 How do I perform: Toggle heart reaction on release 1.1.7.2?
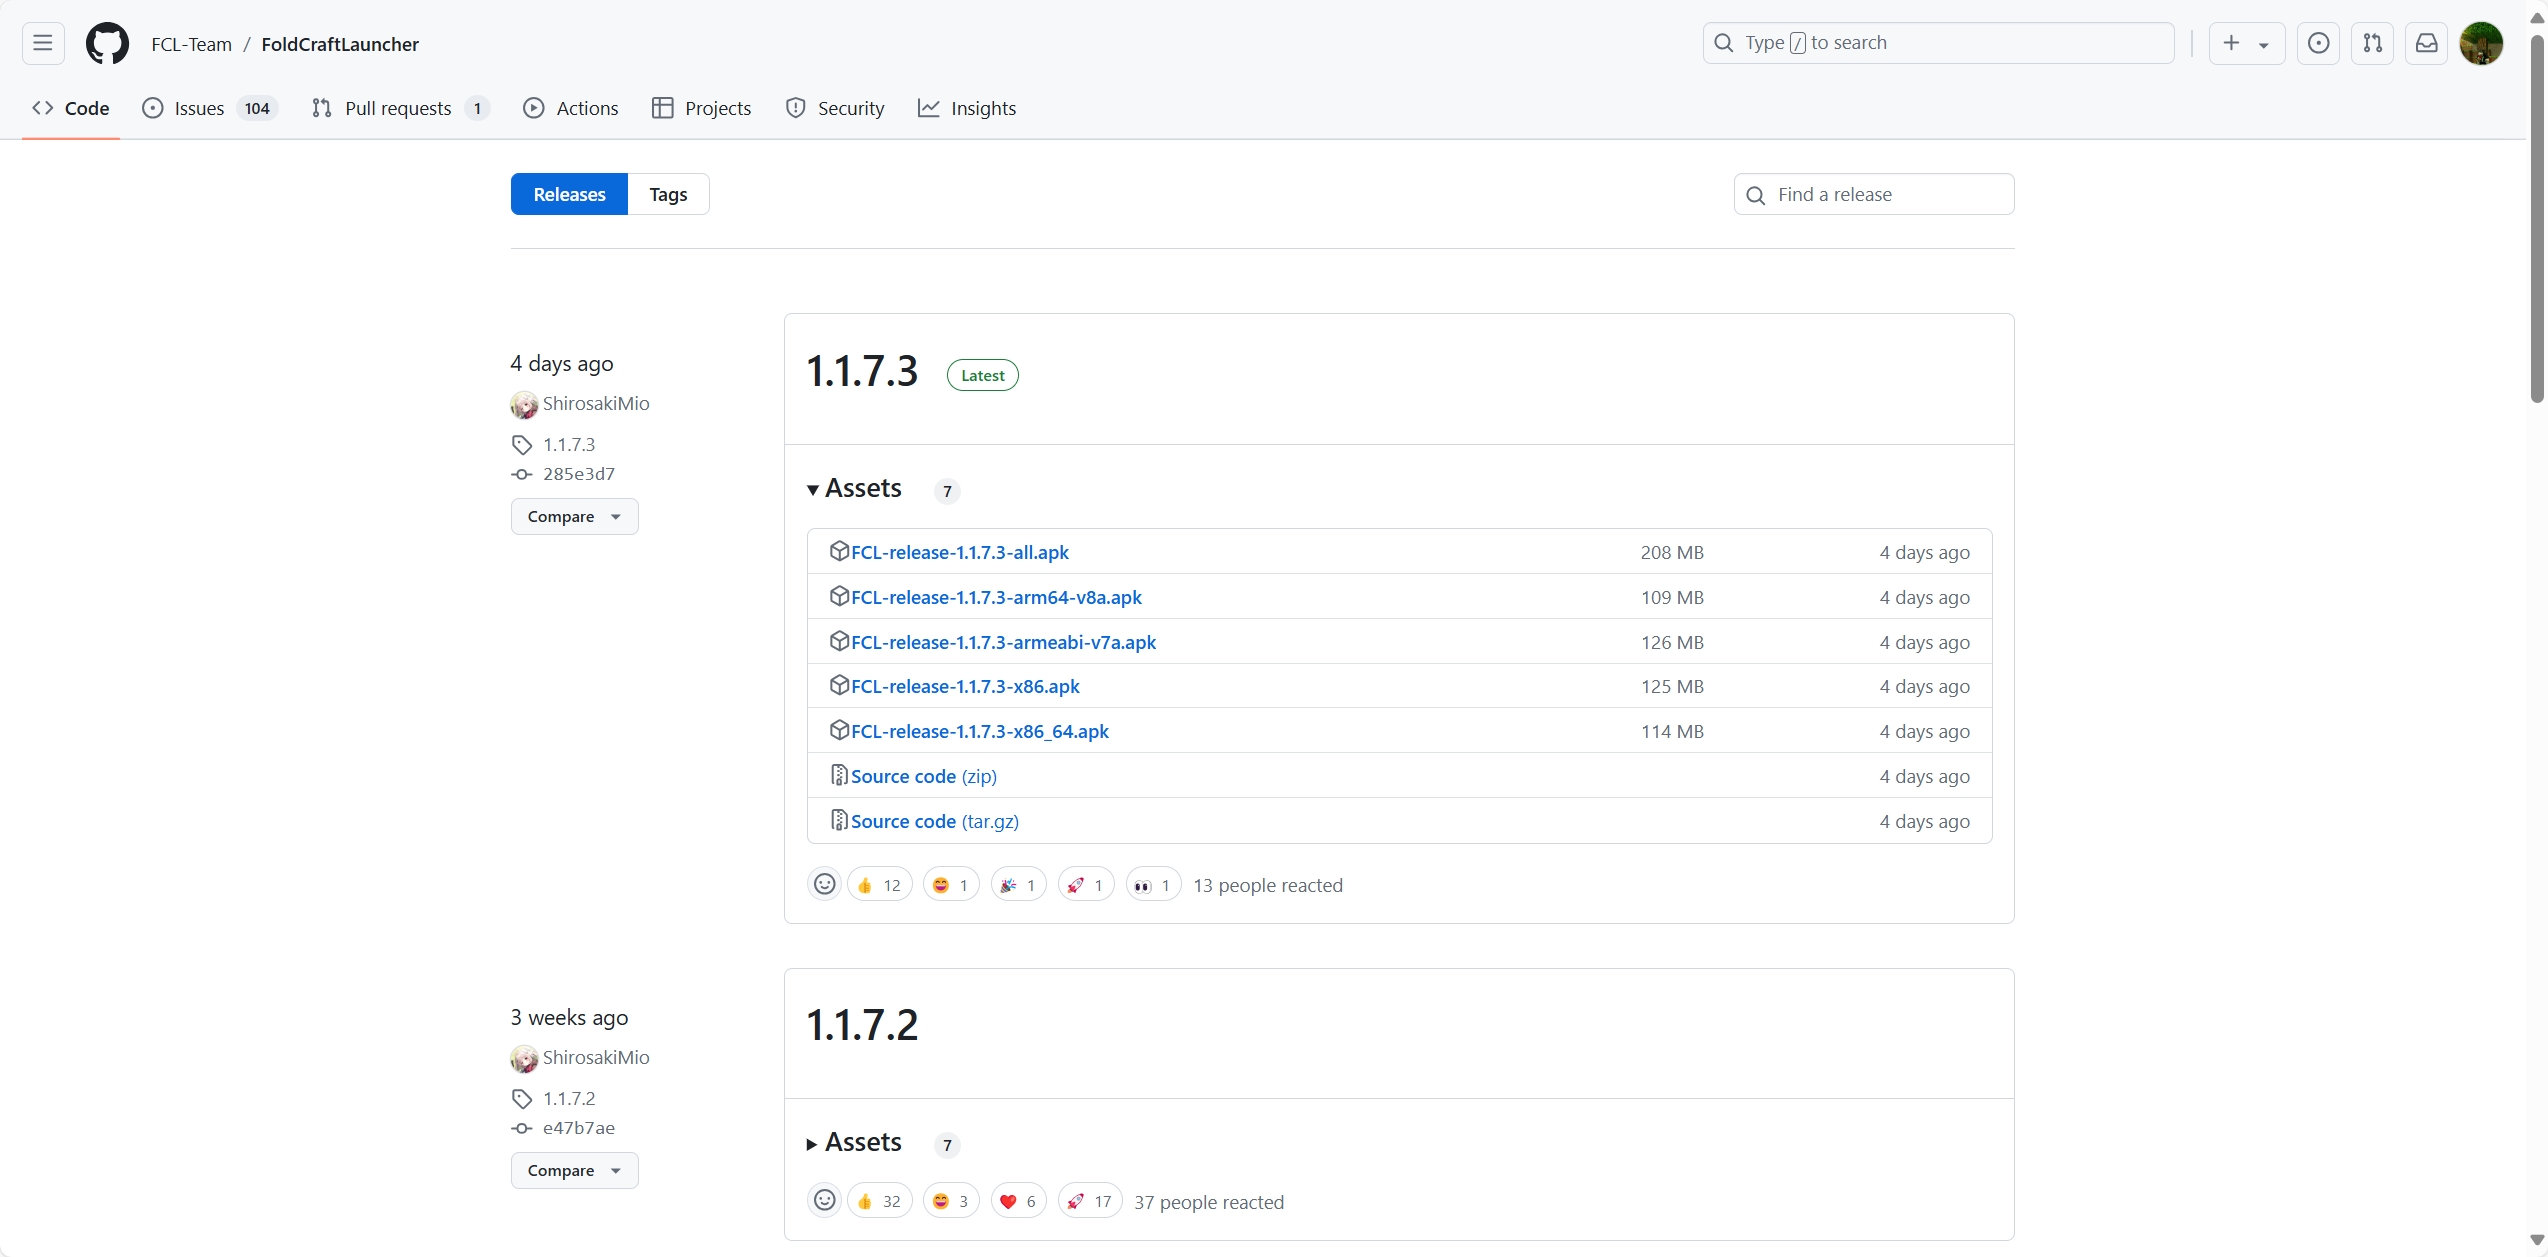coord(1018,1201)
